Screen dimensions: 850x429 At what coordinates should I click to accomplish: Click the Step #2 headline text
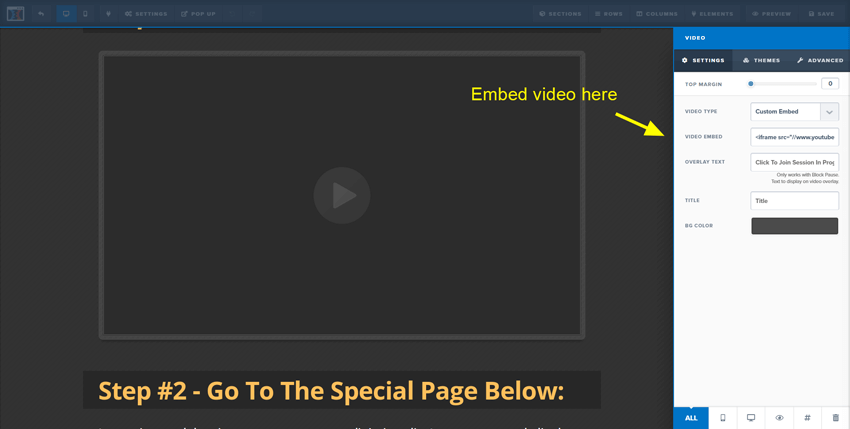(331, 390)
